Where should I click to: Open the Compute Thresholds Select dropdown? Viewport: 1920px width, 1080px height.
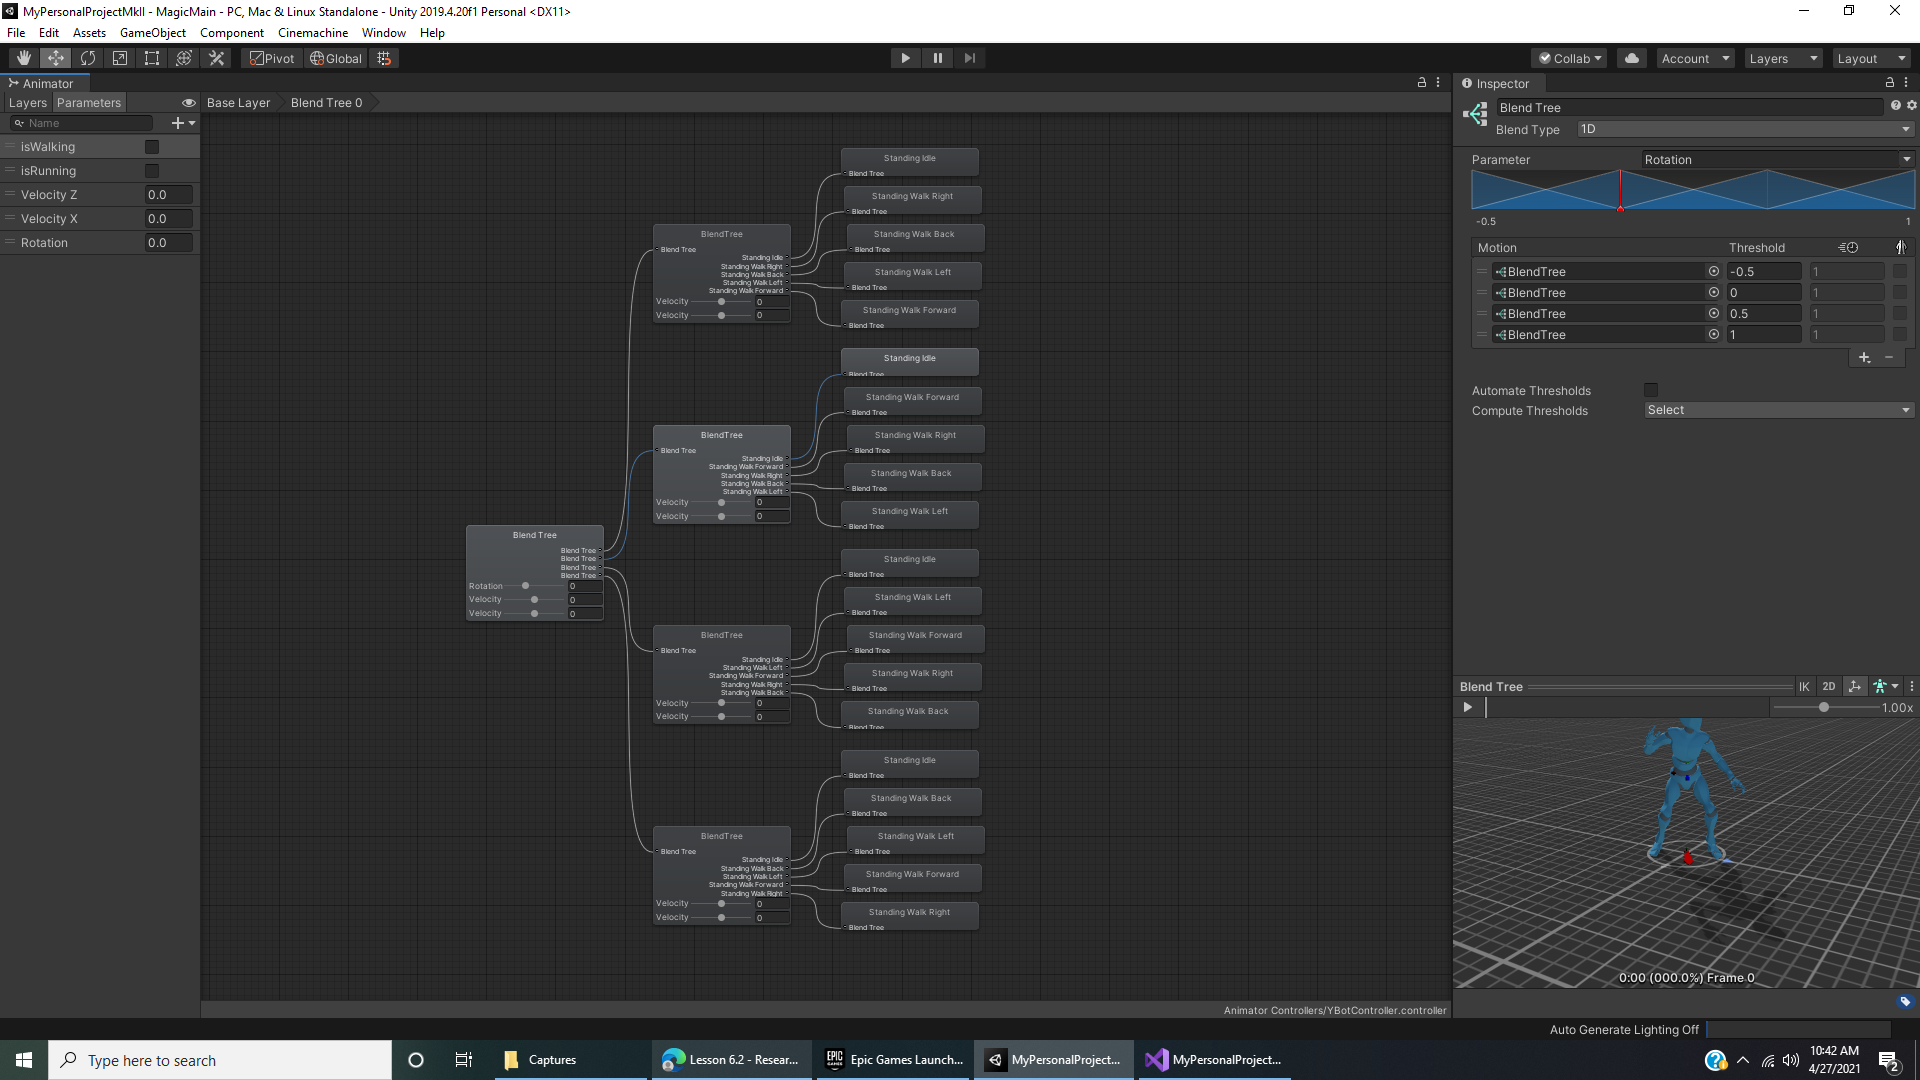click(x=1778, y=410)
